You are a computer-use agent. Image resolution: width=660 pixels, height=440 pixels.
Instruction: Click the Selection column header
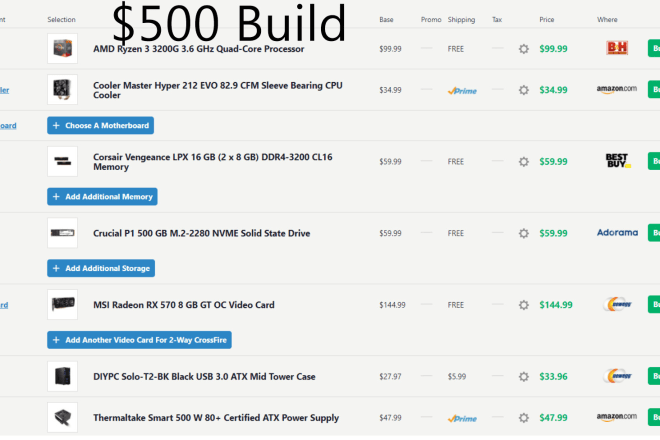click(x=61, y=19)
